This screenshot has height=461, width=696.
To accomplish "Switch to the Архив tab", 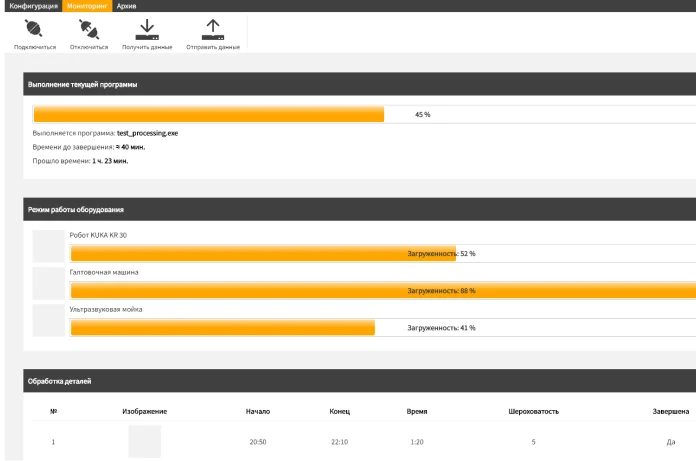I will 127,6.
